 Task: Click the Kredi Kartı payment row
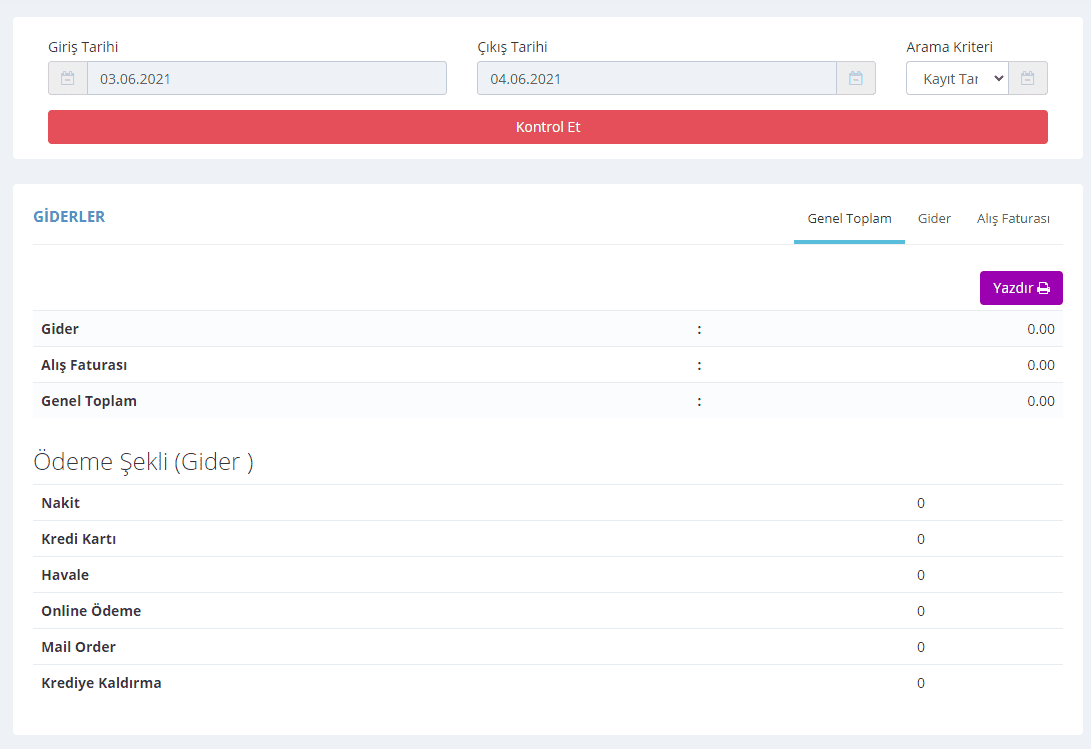point(548,539)
